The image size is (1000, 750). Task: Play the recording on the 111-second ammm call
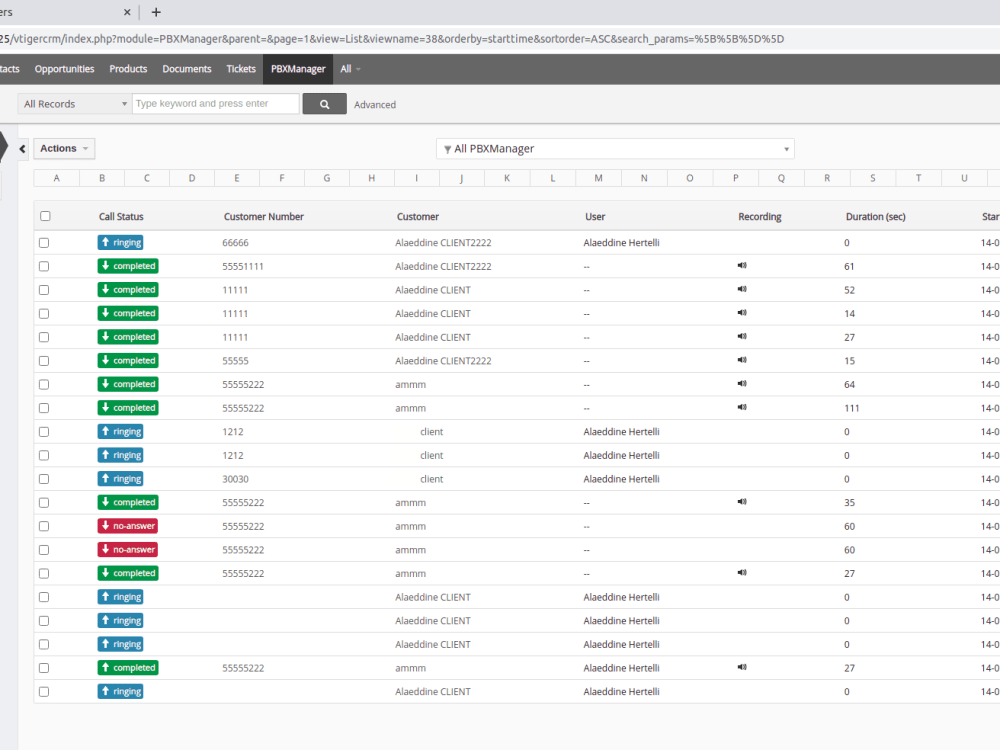(x=742, y=407)
